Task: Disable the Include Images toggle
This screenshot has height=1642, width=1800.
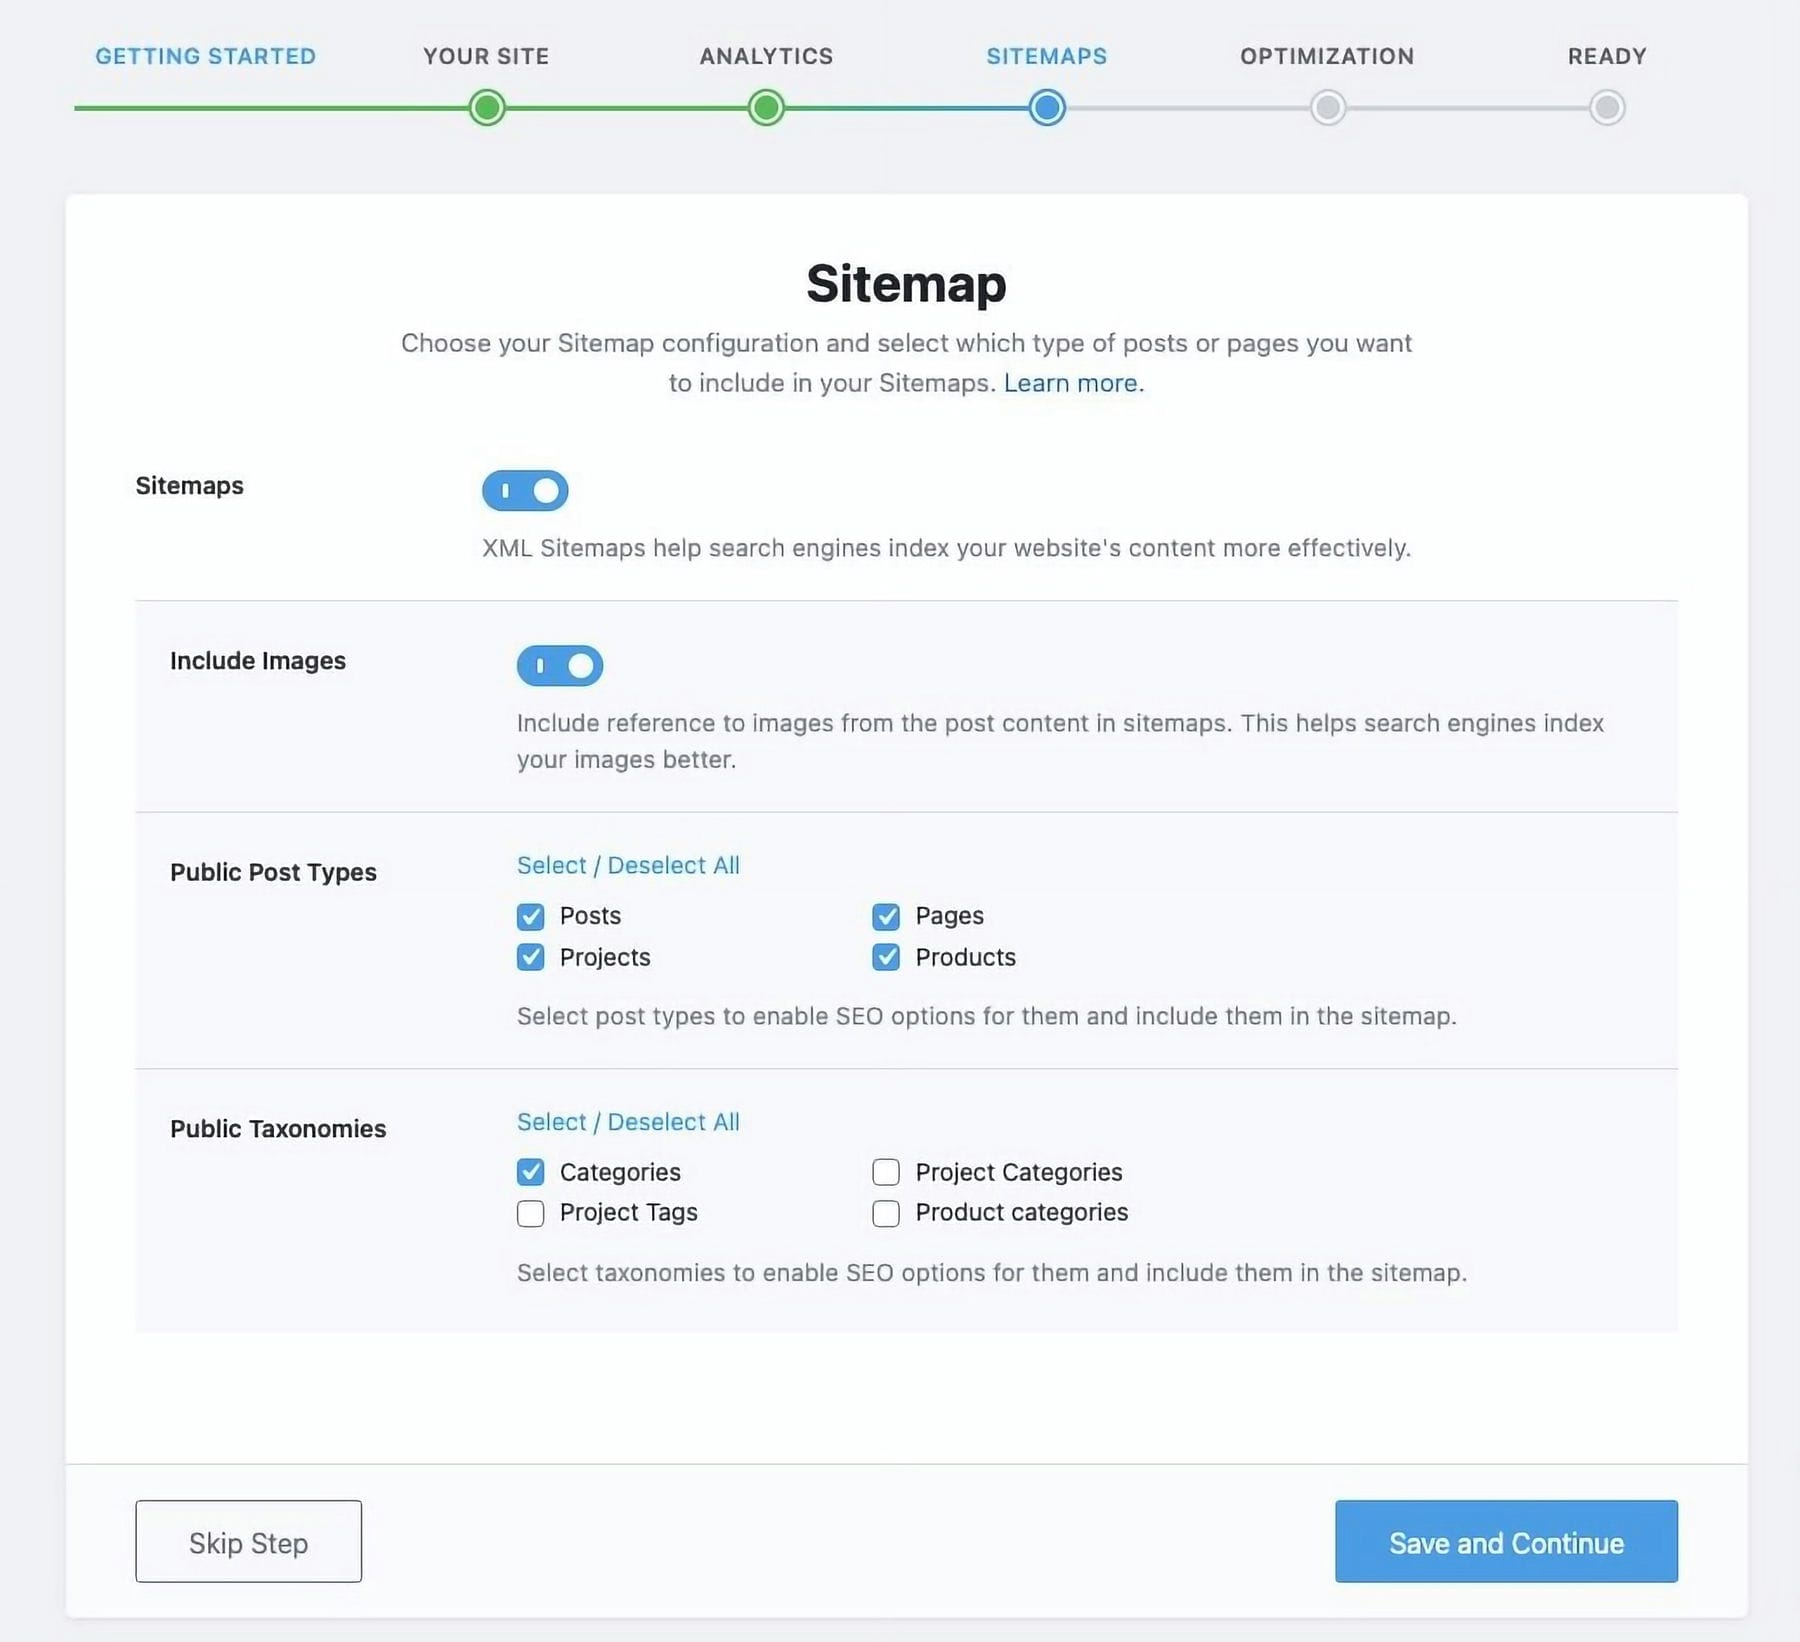Action: tap(559, 665)
